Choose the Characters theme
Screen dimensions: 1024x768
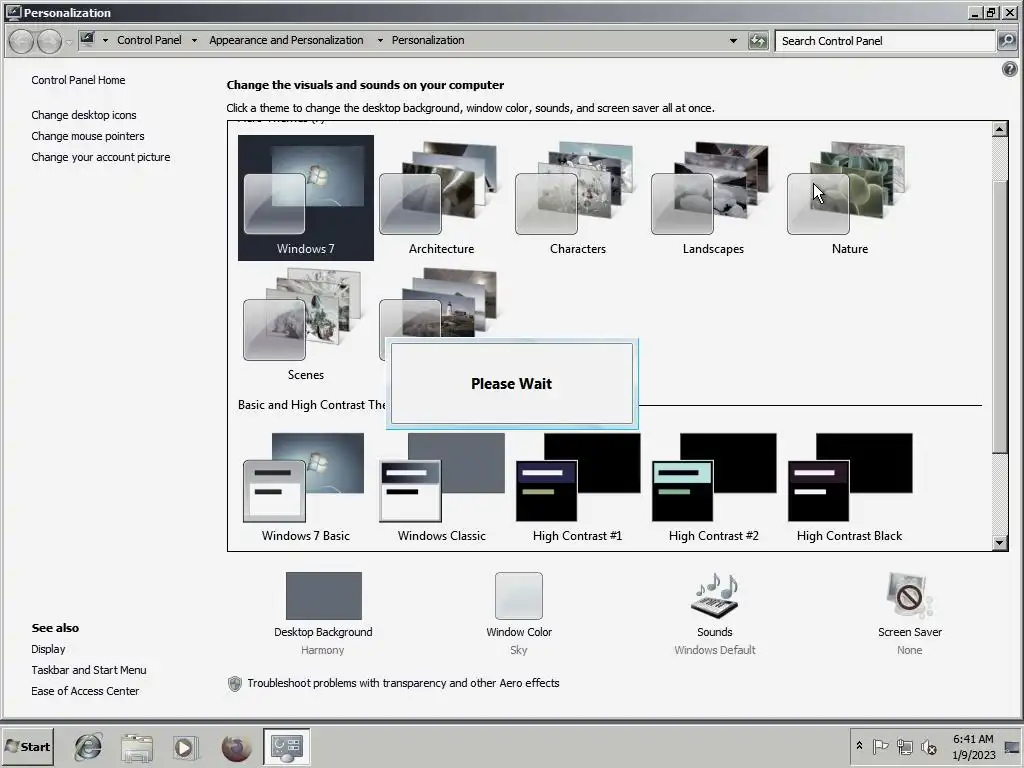(577, 198)
